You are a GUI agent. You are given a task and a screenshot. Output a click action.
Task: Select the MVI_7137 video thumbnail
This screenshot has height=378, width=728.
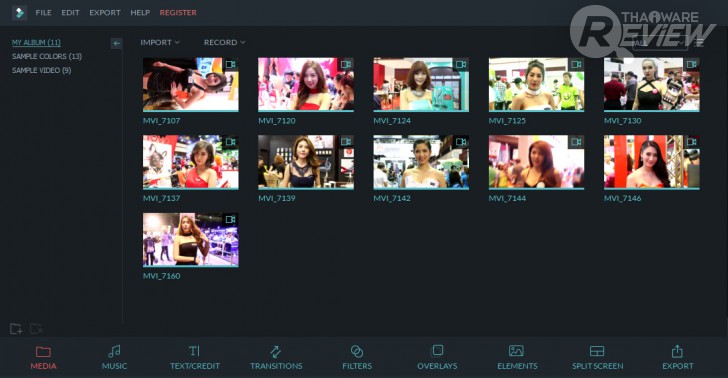191,162
